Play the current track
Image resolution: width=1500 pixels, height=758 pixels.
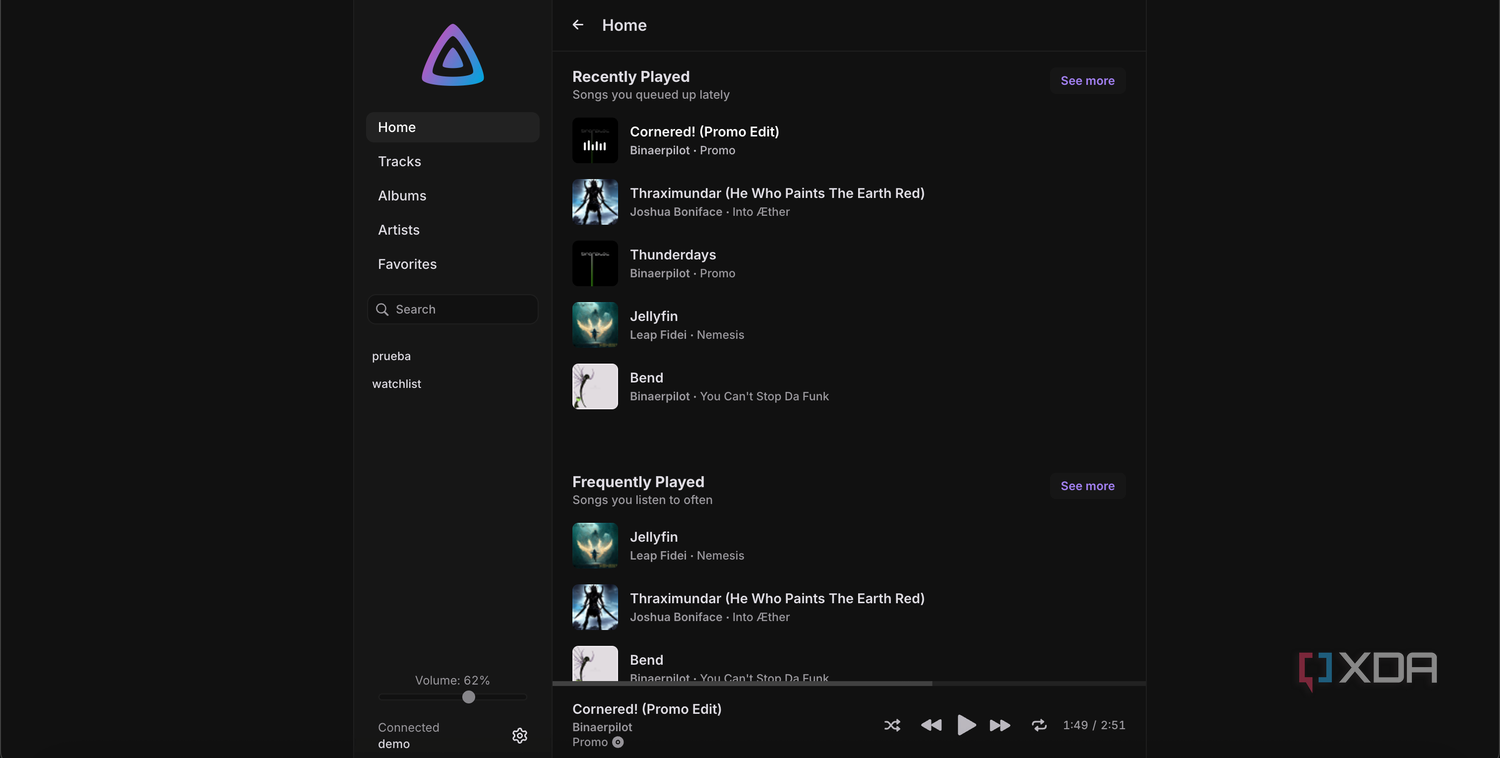pyautogui.click(x=966, y=725)
